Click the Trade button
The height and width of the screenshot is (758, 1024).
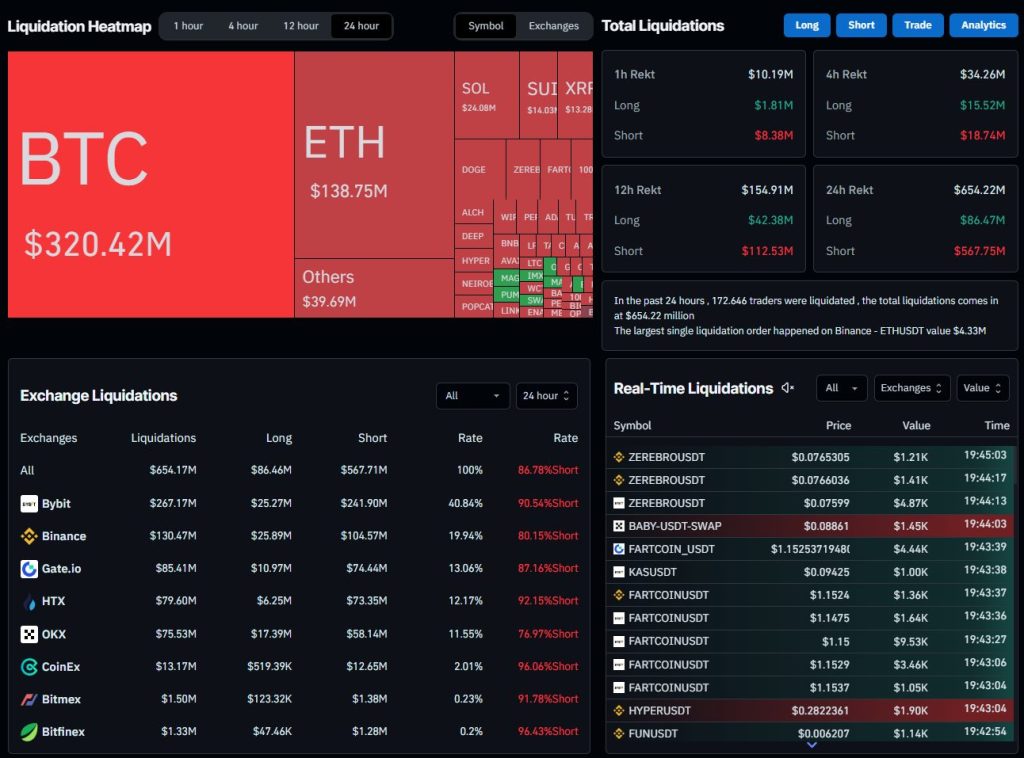pos(918,25)
